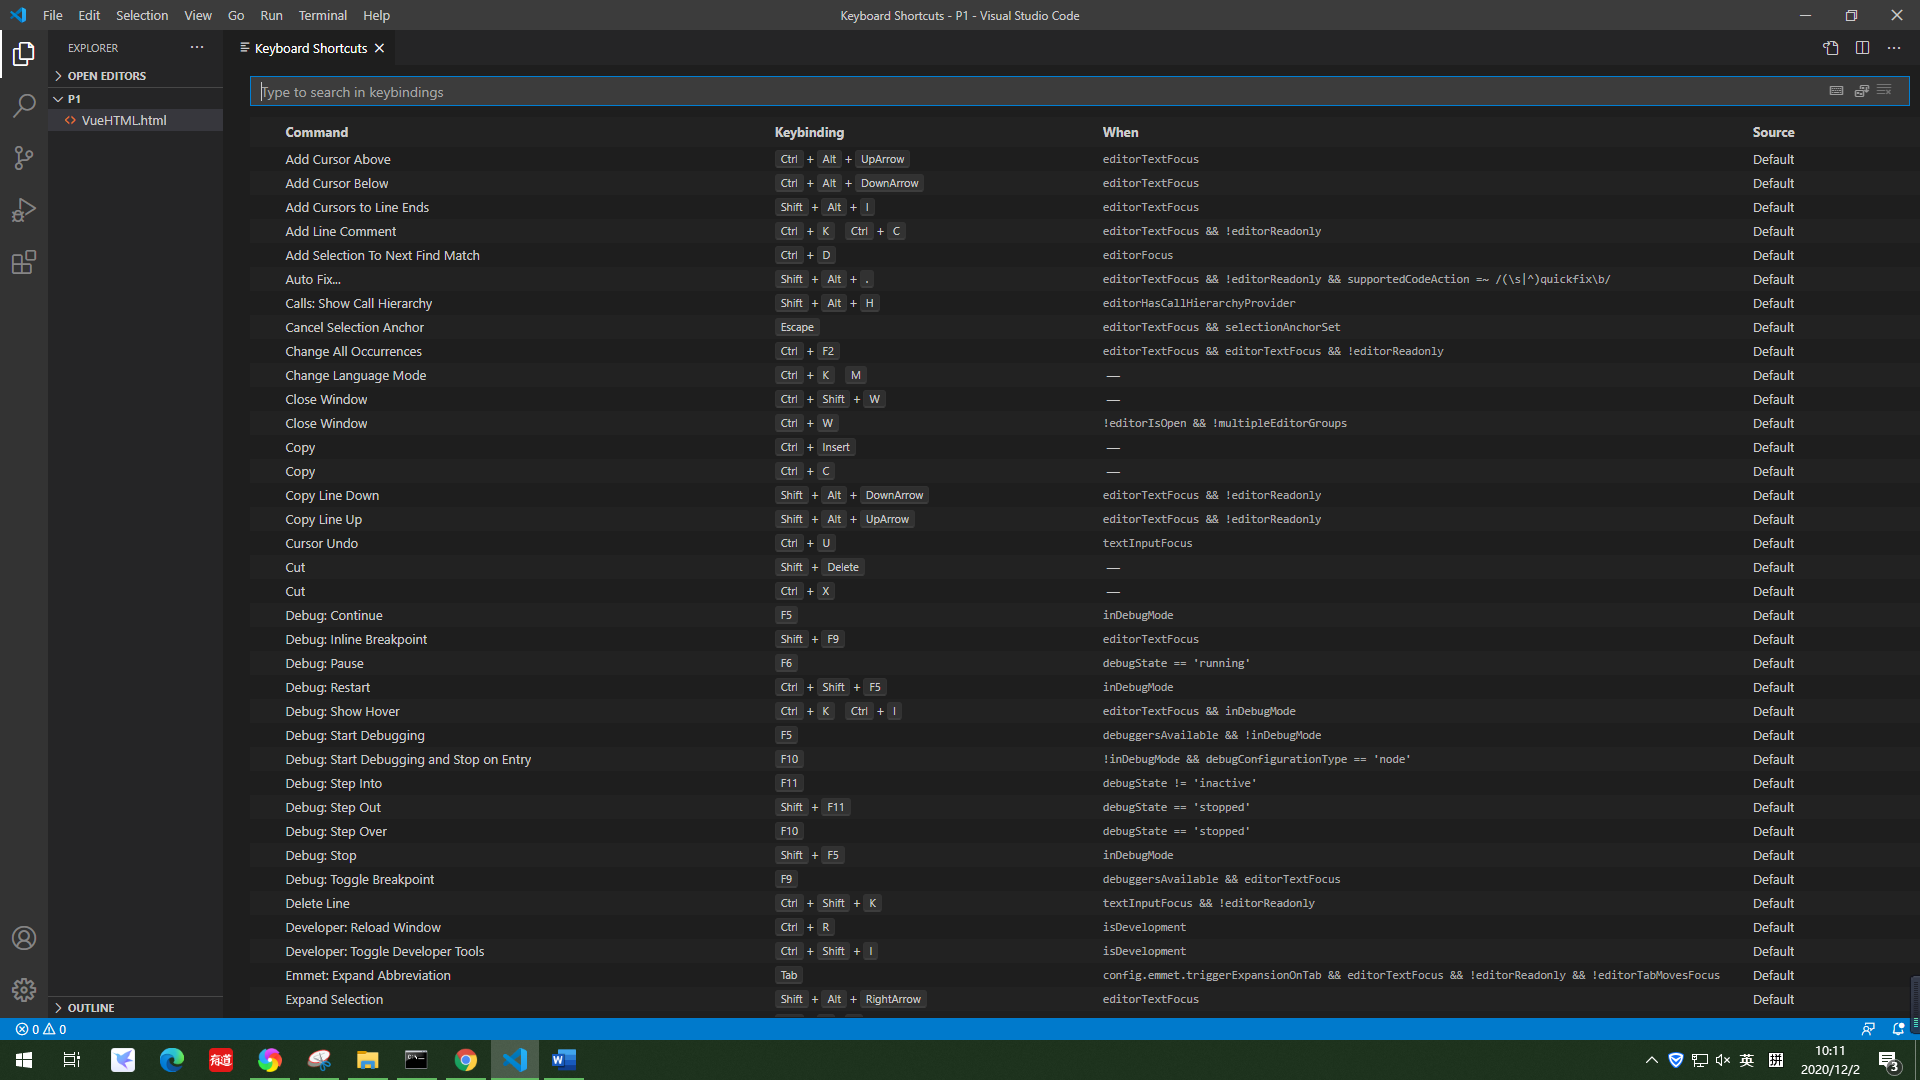Clear keybindings search input icon
This screenshot has width=1920, height=1080.
(1885, 91)
